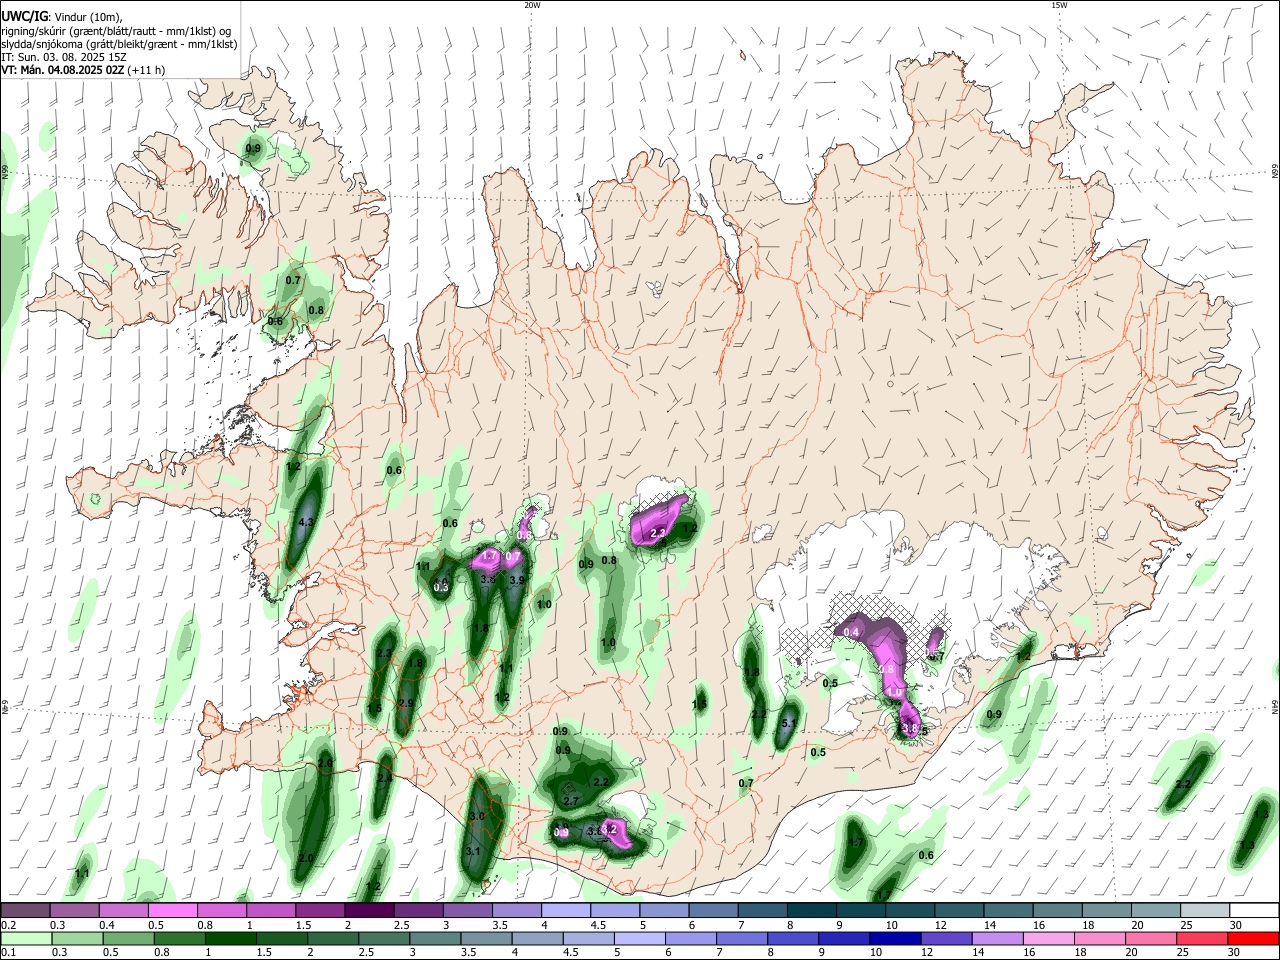Select the top-row legend swatch between 0.5 and 0.8
This screenshot has width=1280, height=960.
click(172, 910)
